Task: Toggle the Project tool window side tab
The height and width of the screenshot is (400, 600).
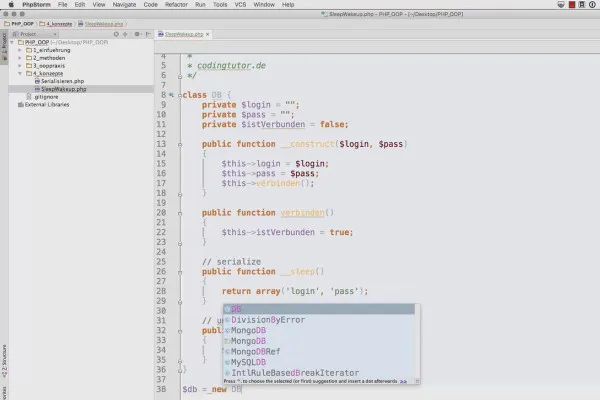Action: (x=4, y=46)
